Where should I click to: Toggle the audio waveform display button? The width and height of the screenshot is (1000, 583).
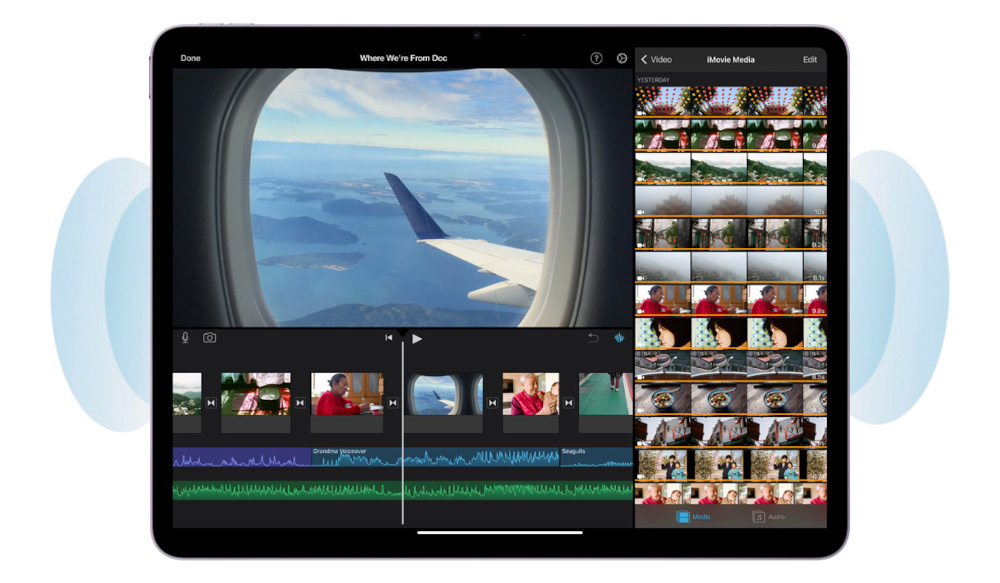pyautogui.click(x=619, y=338)
